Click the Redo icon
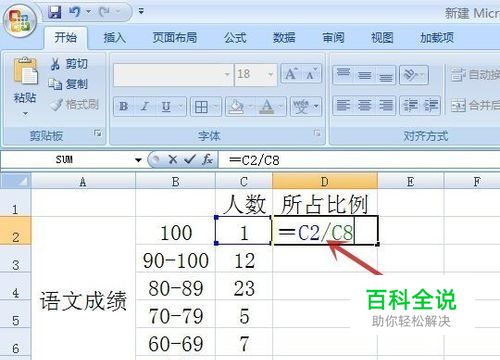Image resolution: width=500 pixels, height=360 pixels. 105,12
